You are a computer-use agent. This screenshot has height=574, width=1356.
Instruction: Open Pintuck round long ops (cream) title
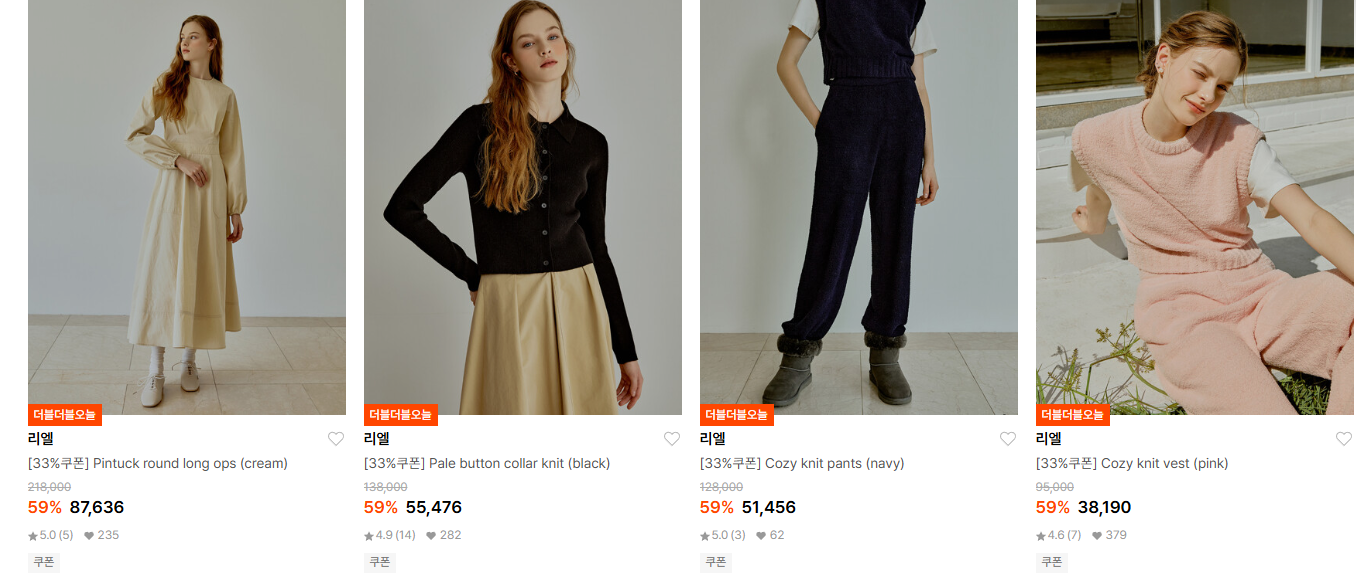(158, 463)
